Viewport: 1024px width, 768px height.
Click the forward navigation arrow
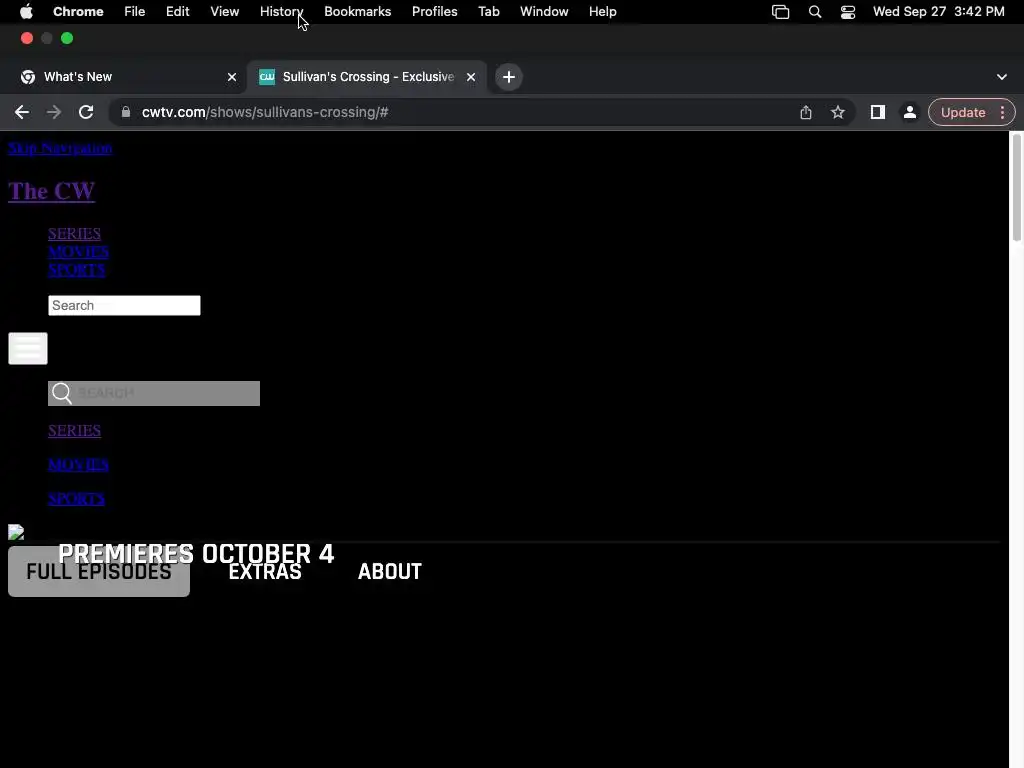[54, 112]
